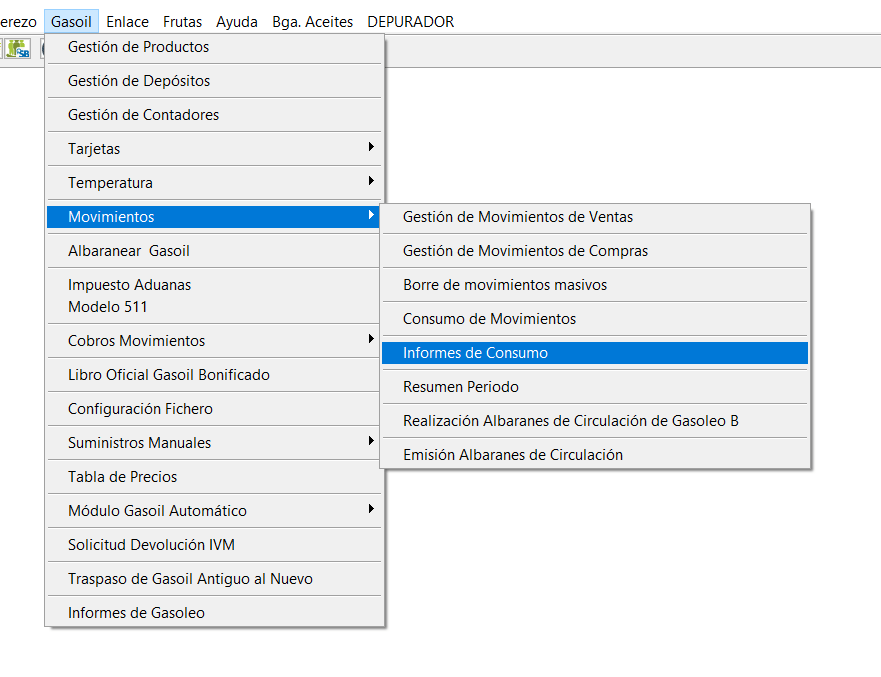Click the green SB people toolbar icon
Viewport: 881px width, 677px height.
[18, 47]
